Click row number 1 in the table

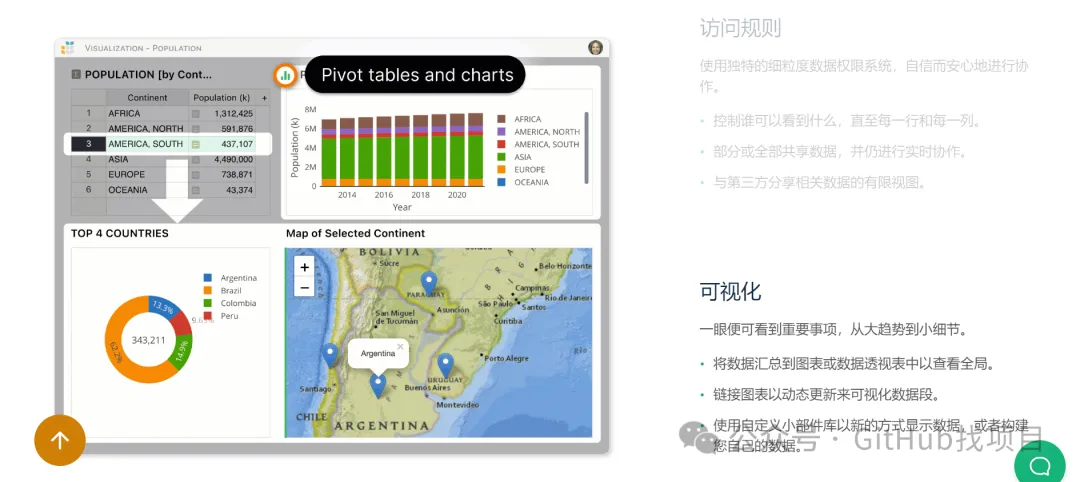click(x=88, y=114)
